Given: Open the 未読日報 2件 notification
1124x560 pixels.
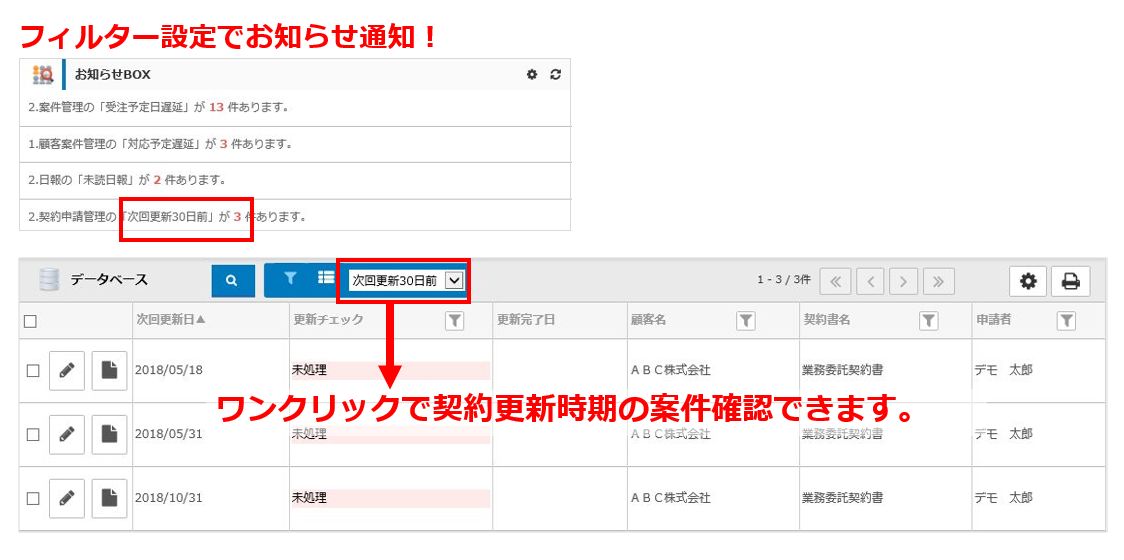Looking at the screenshot, I should [x=127, y=180].
